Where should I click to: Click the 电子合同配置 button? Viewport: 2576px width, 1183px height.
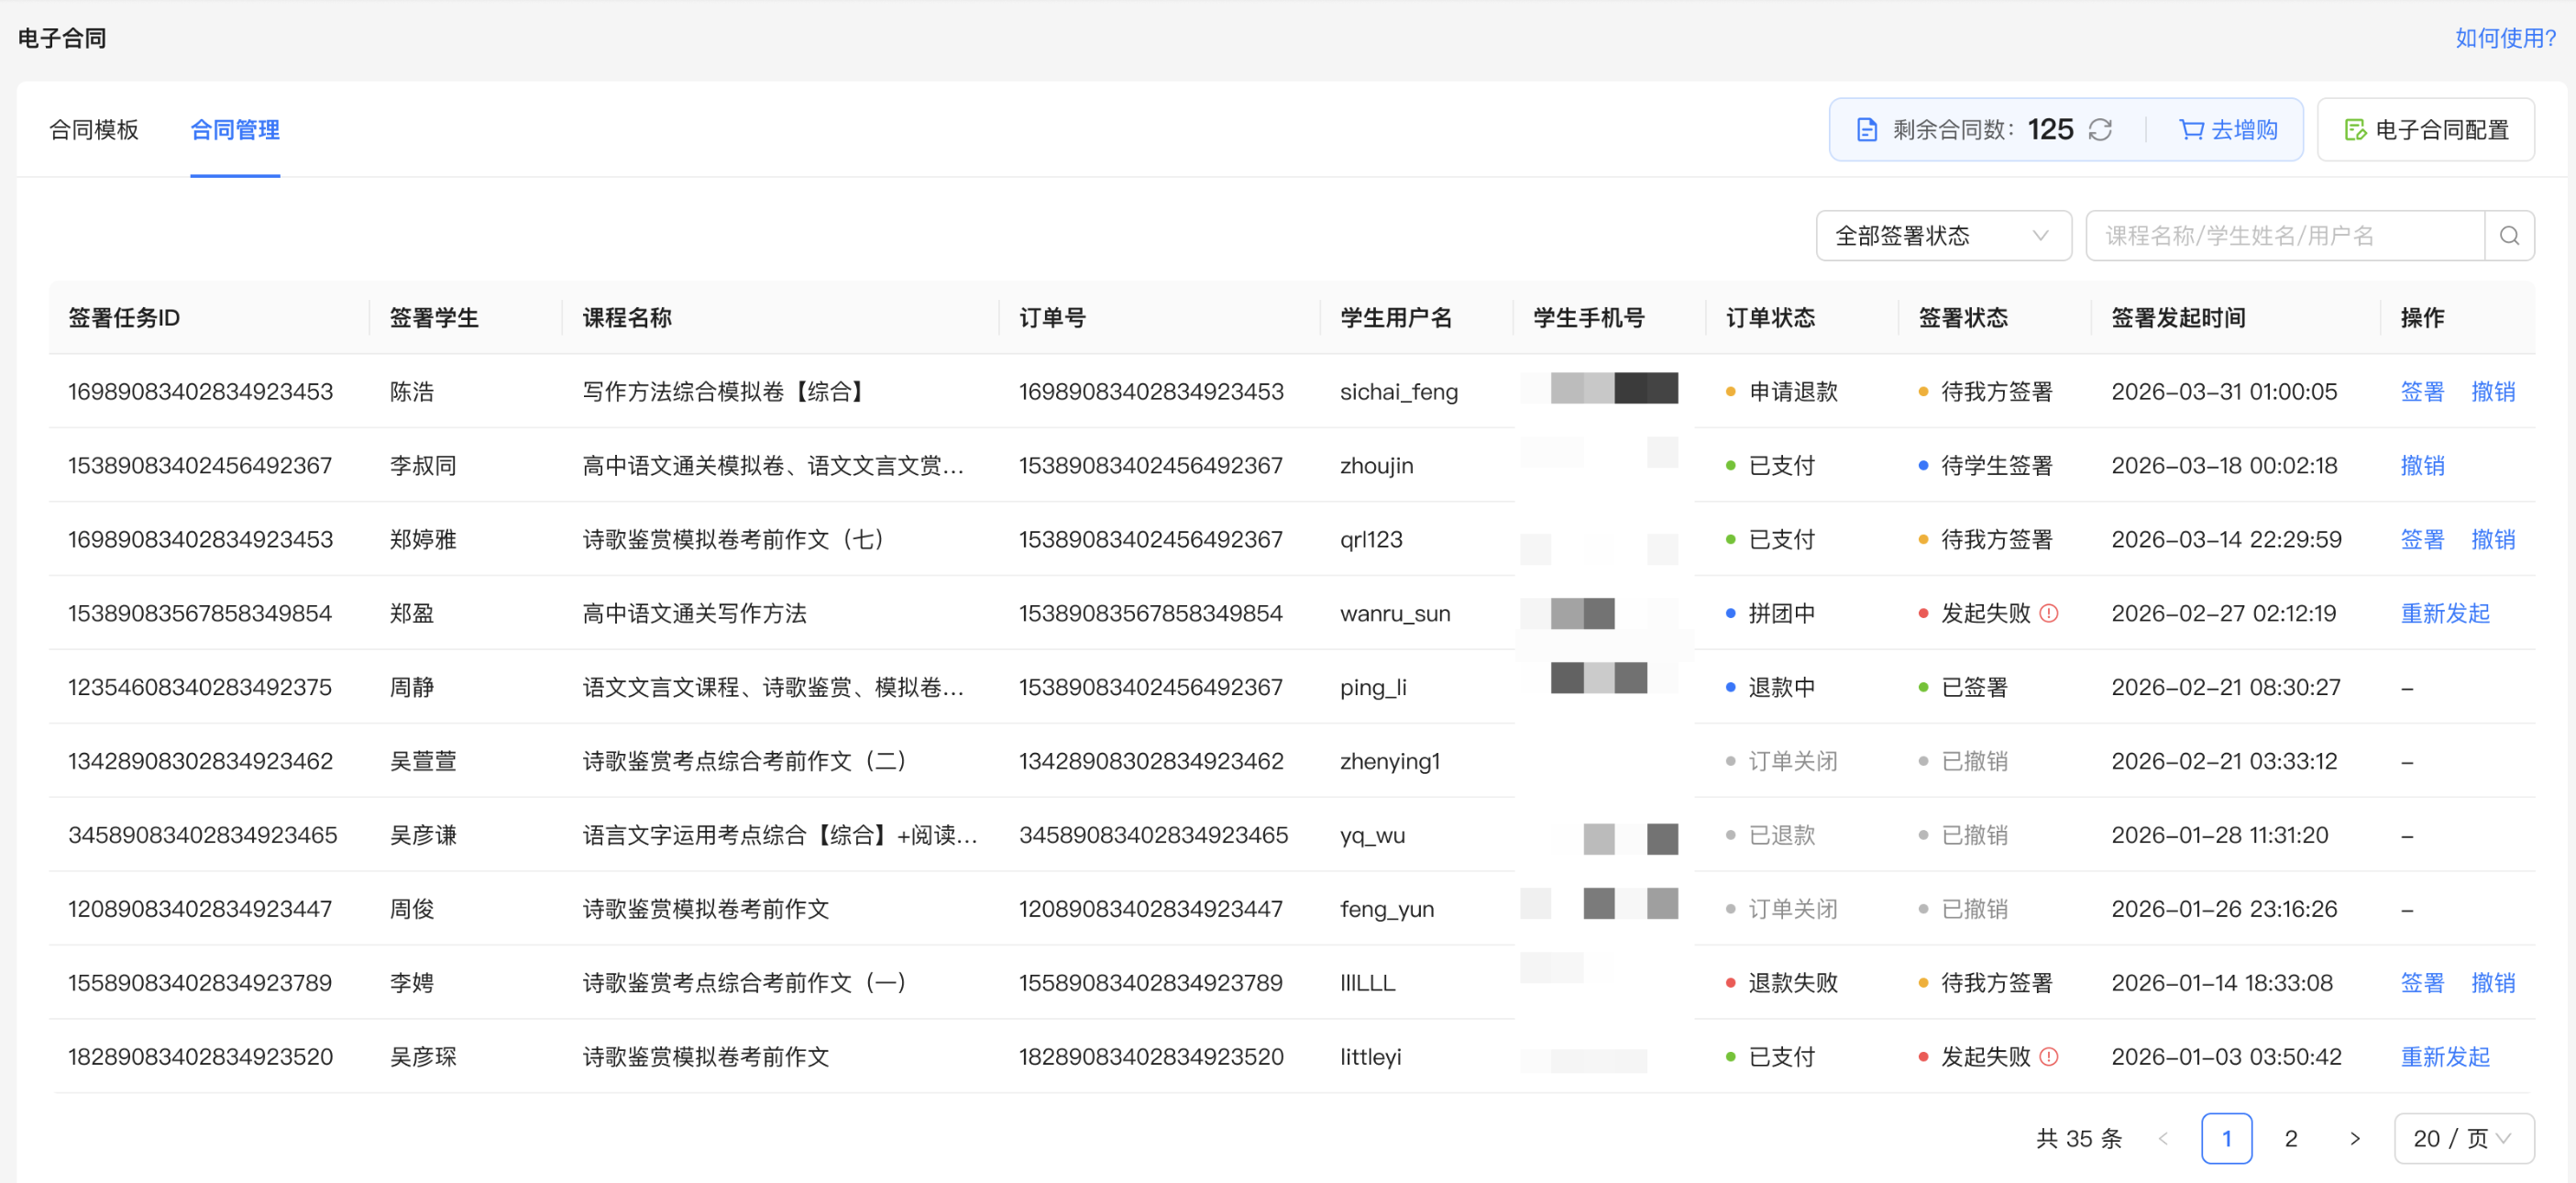click(2425, 130)
